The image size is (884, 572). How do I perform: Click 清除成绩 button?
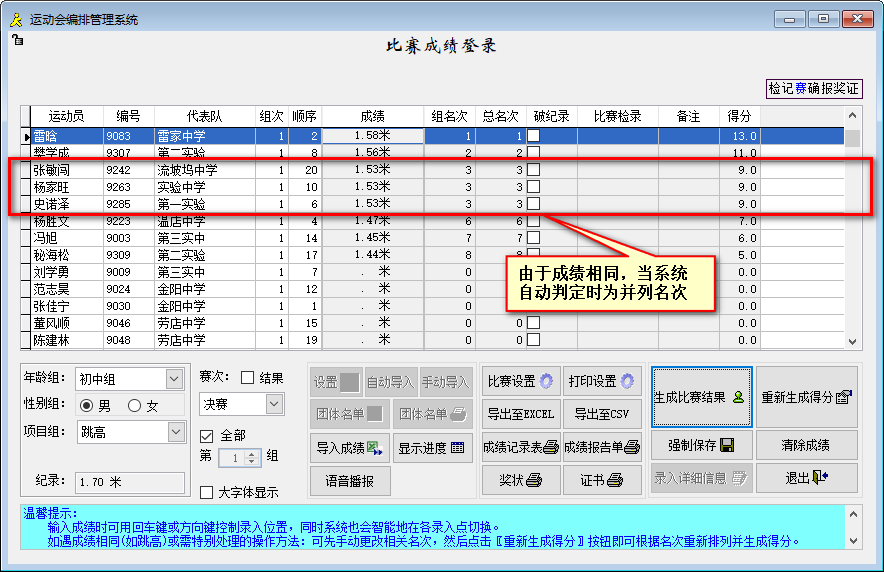(807, 445)
